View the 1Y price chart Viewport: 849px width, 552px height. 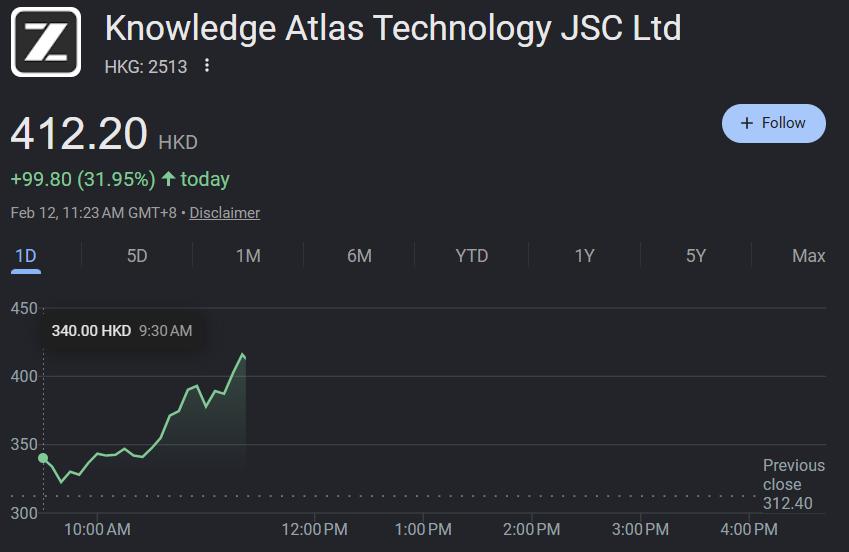(x=584, y=256)
